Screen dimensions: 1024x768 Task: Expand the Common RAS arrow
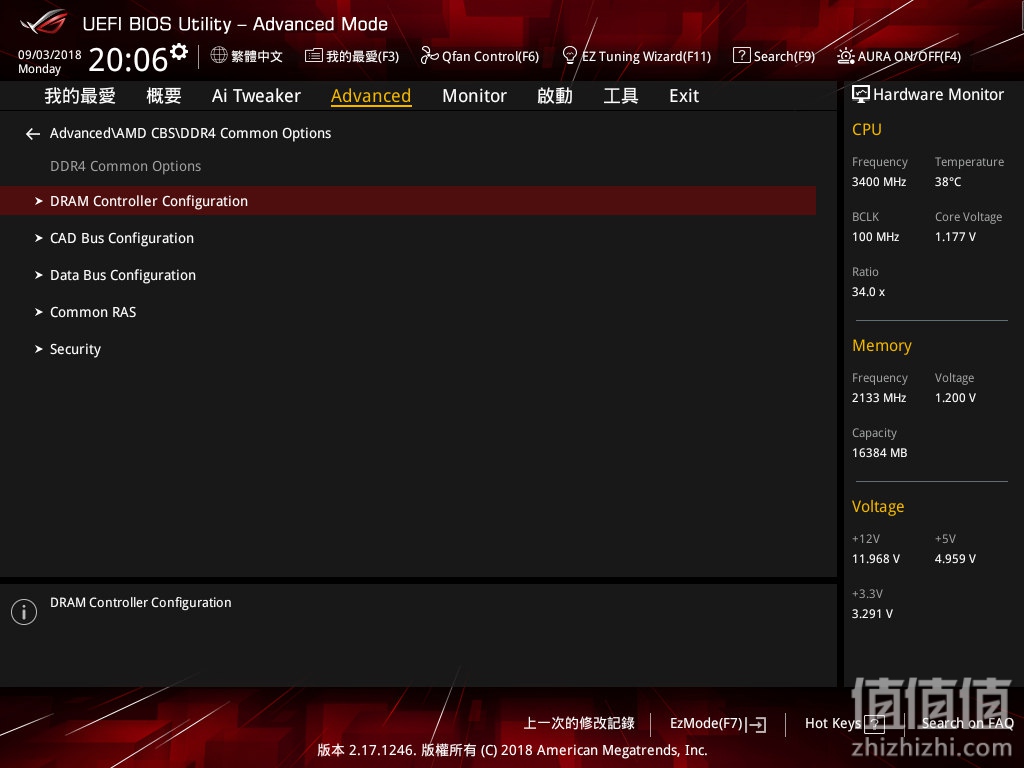(39, 312)
